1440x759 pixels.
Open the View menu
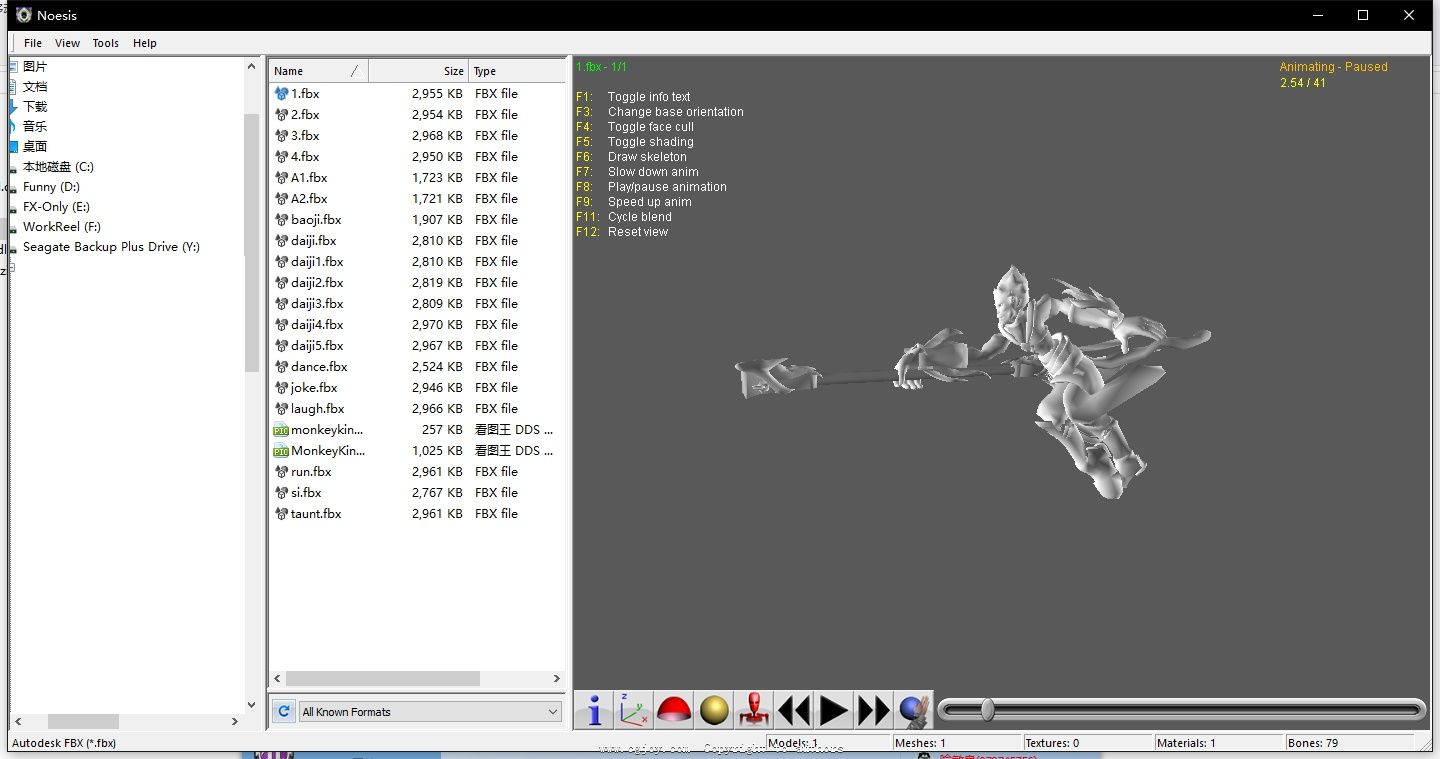[67, 43]
